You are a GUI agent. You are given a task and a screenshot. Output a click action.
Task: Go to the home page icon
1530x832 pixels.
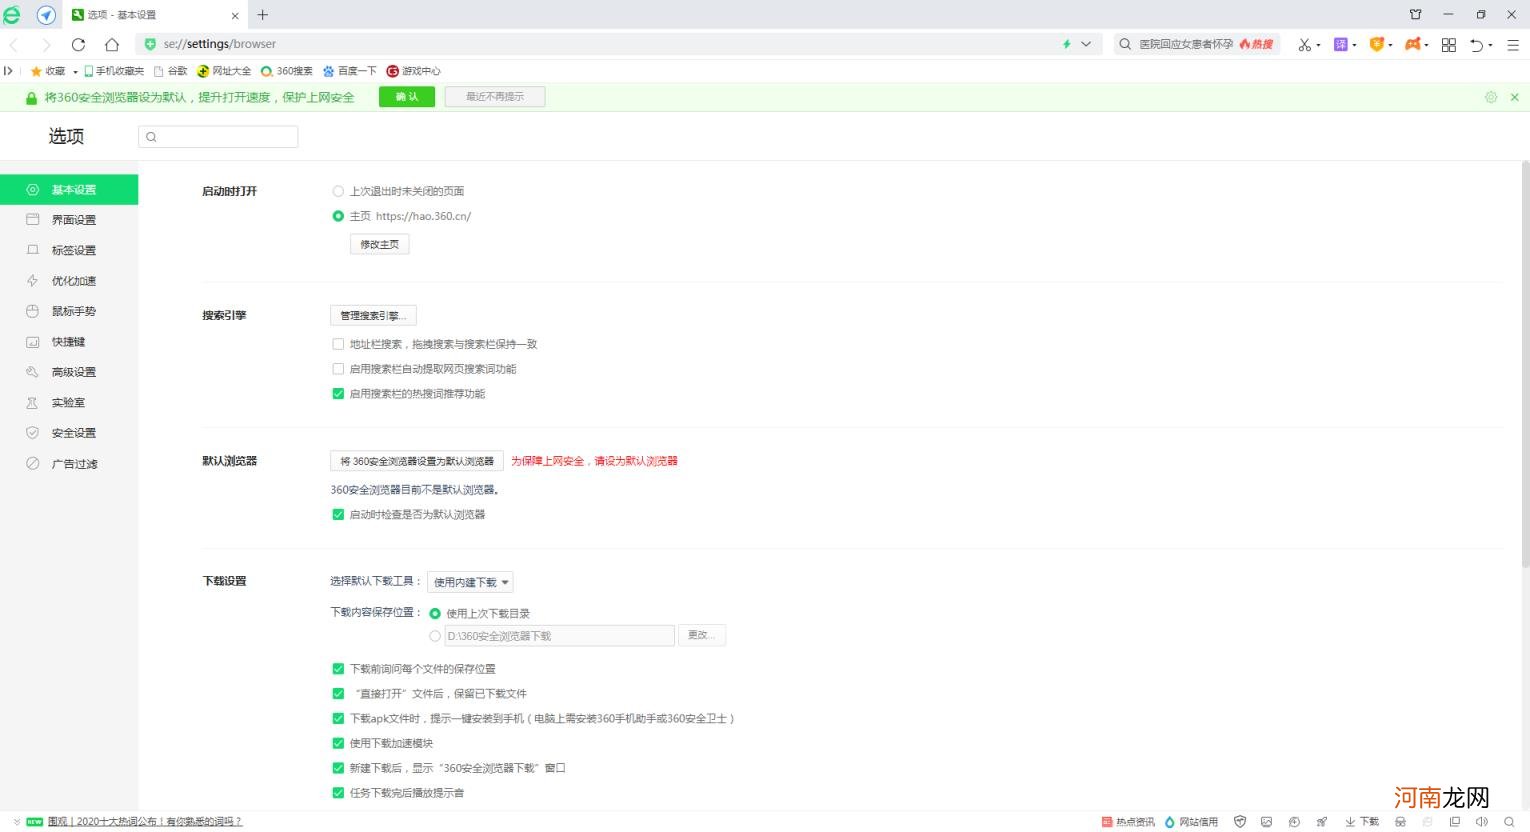tap(112, 44)
